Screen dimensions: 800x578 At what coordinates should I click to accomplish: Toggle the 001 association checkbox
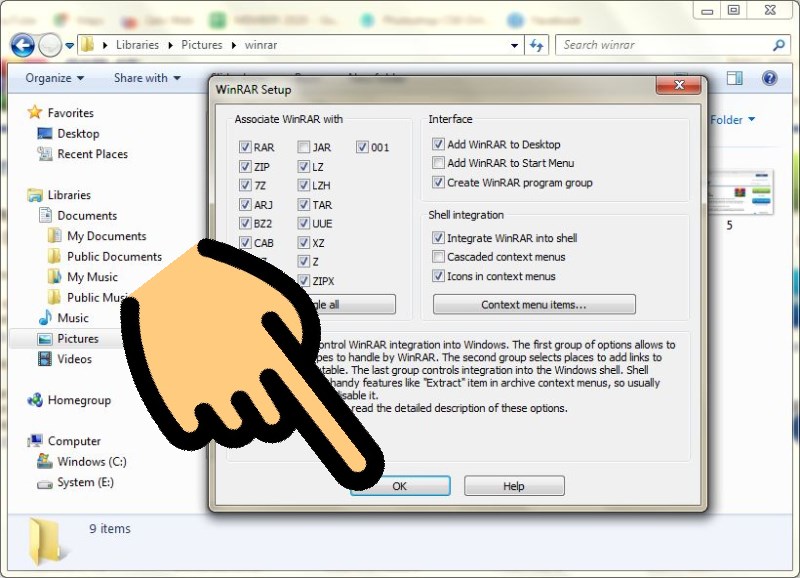pyautogui.click(x=362, y=147)
